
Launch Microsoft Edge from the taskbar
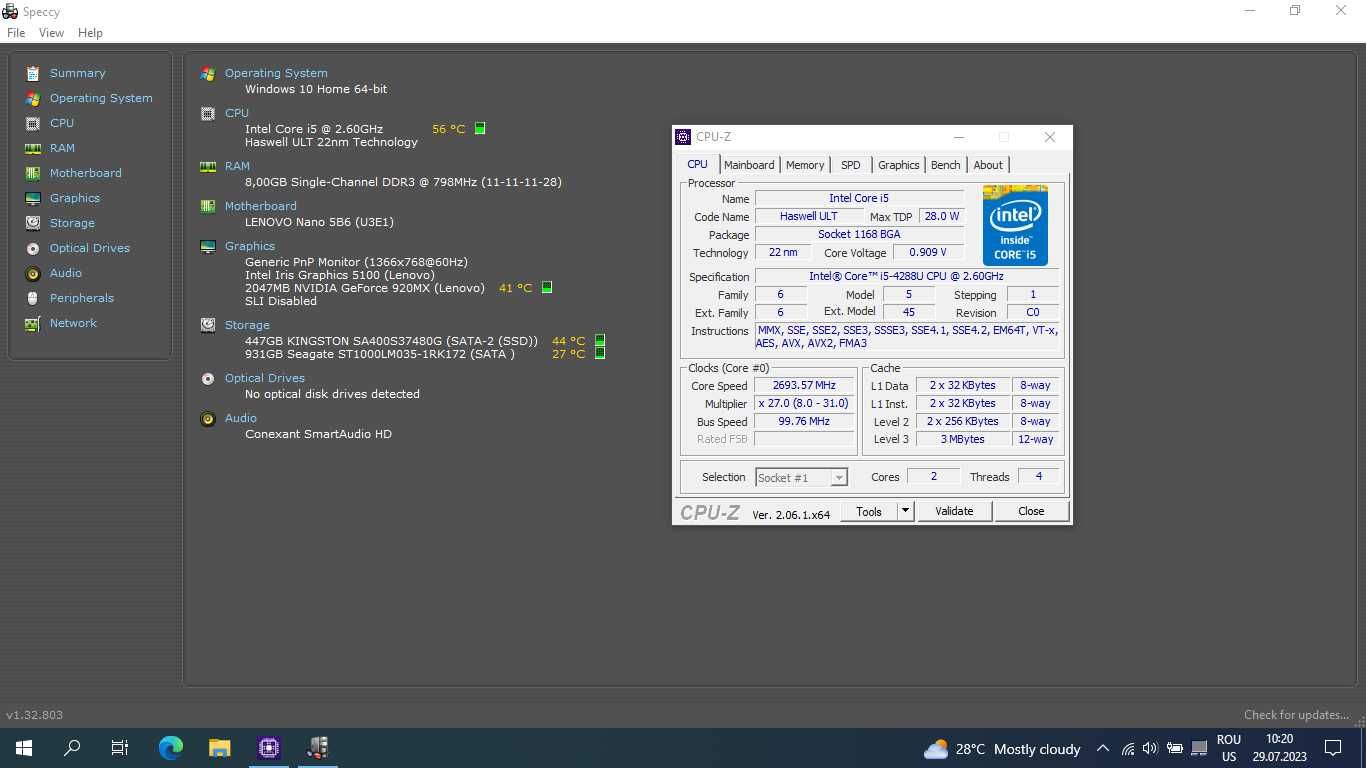(171, 748)
